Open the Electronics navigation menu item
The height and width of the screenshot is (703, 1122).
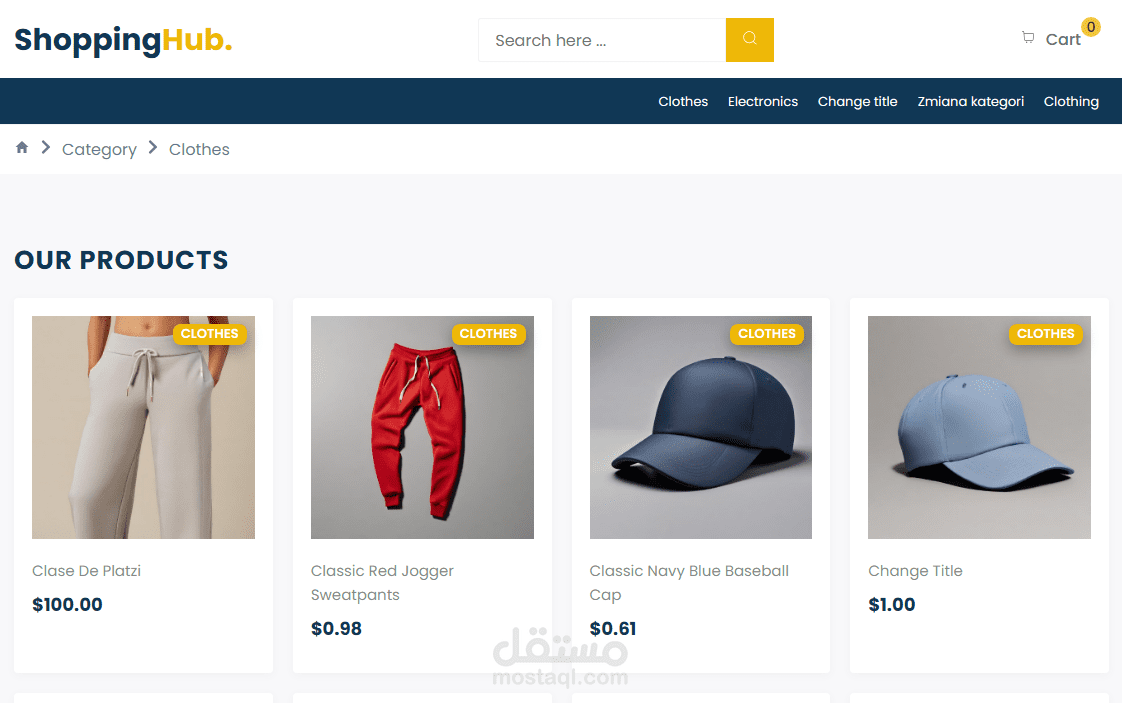(763, 102)
